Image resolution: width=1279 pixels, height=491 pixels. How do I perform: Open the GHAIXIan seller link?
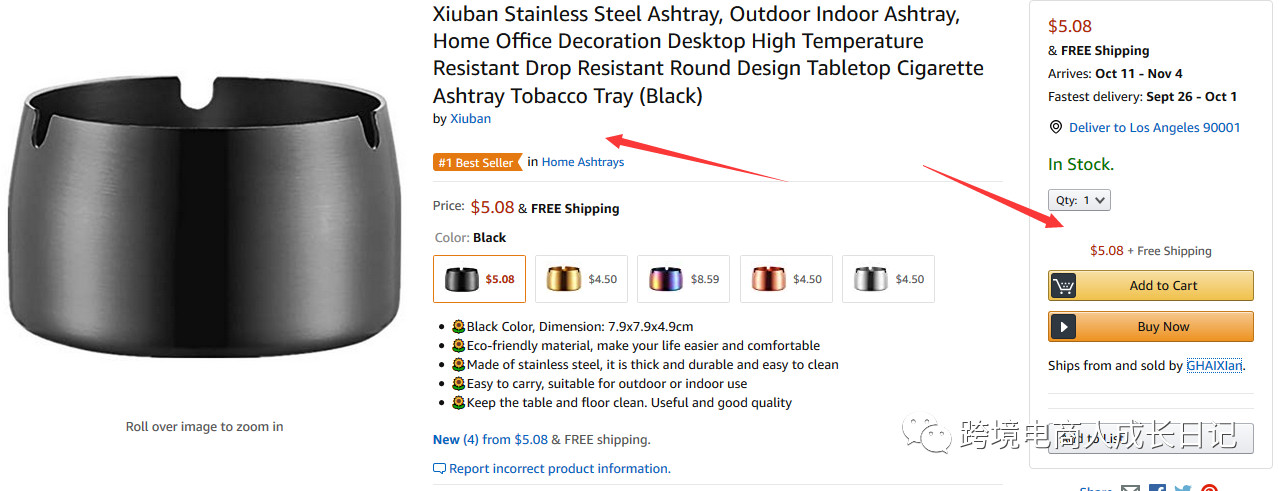[1214, 366]
